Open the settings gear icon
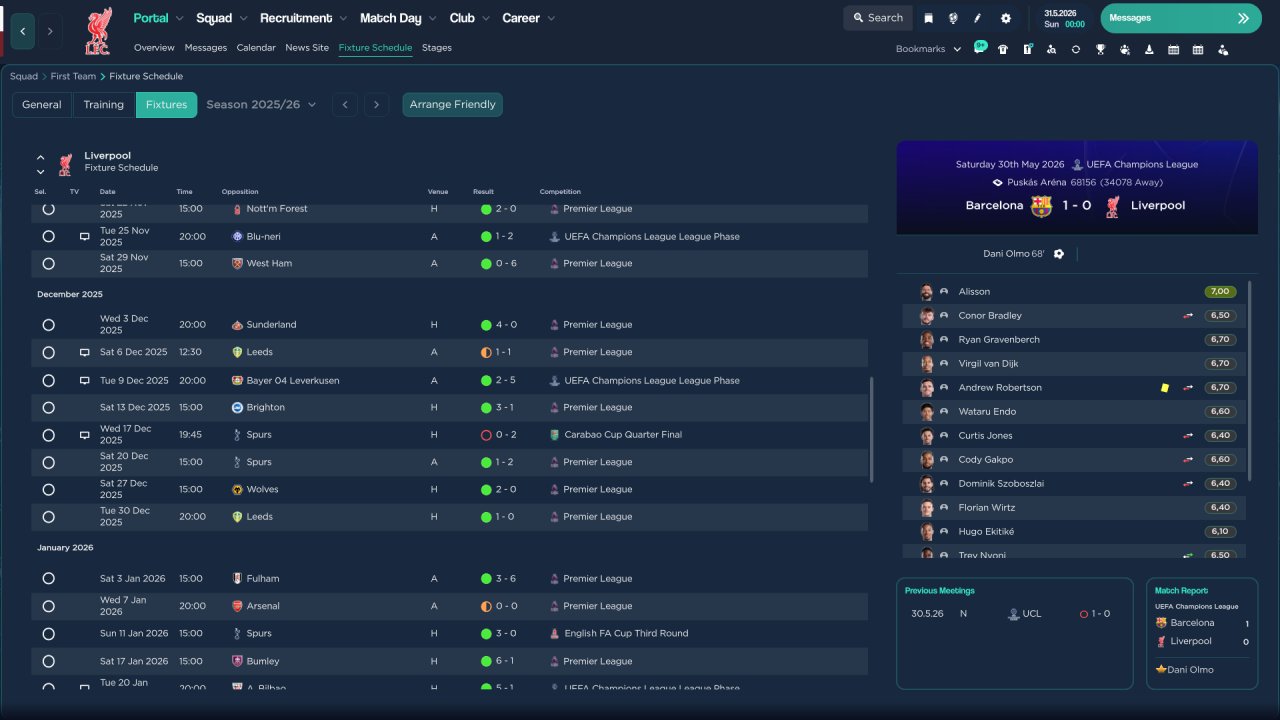 (x=1005, y=18)
